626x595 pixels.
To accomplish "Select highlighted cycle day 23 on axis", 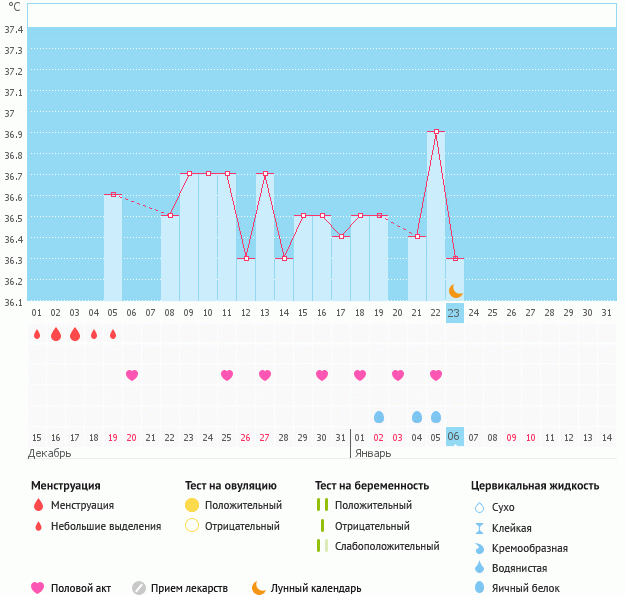I will pos(454,313).
